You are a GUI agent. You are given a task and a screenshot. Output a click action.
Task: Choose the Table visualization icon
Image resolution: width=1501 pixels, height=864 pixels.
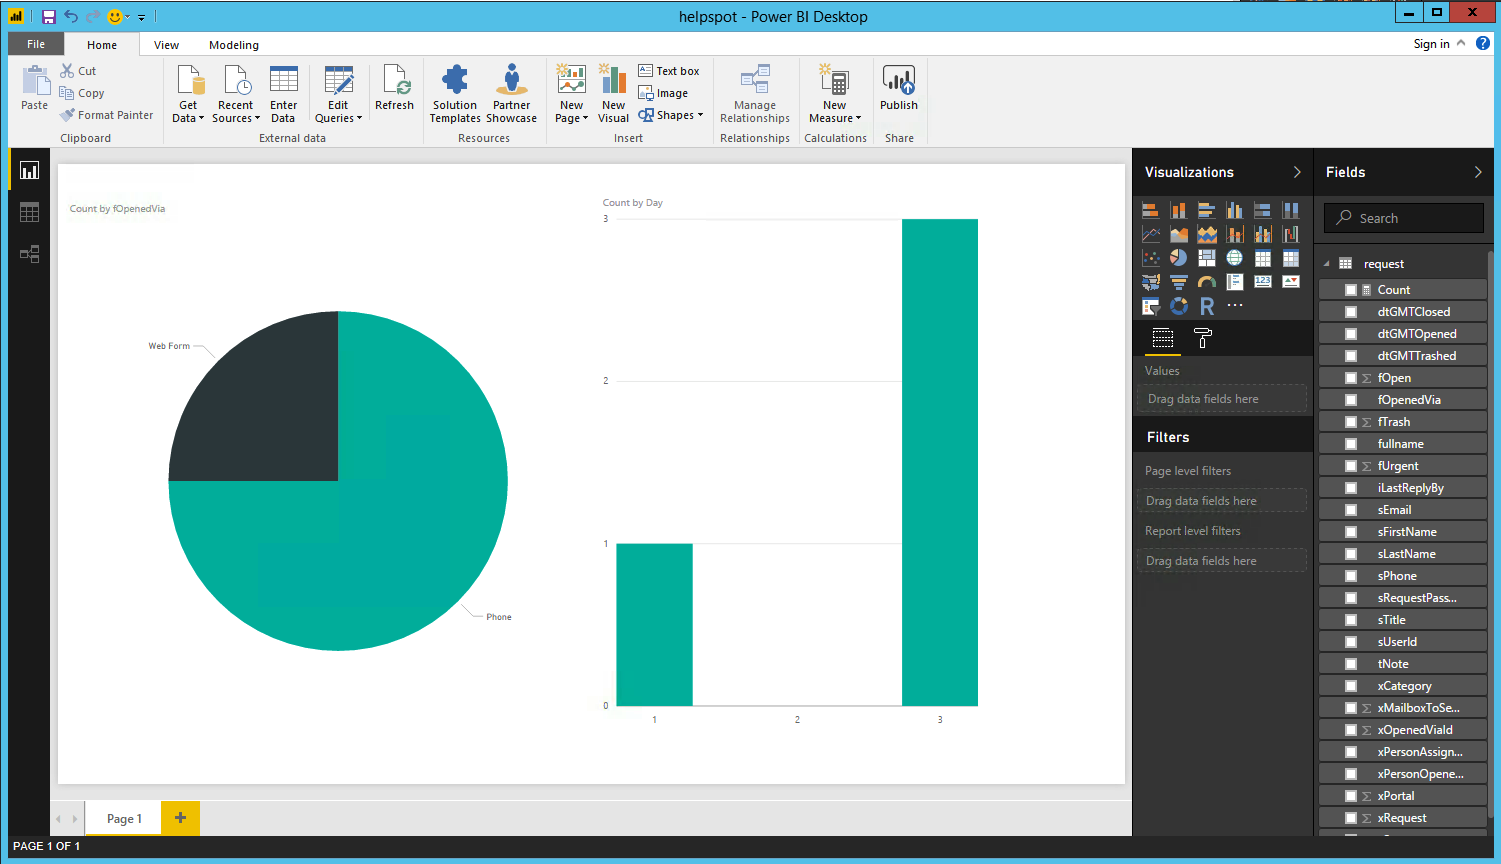click(1263, 258)
